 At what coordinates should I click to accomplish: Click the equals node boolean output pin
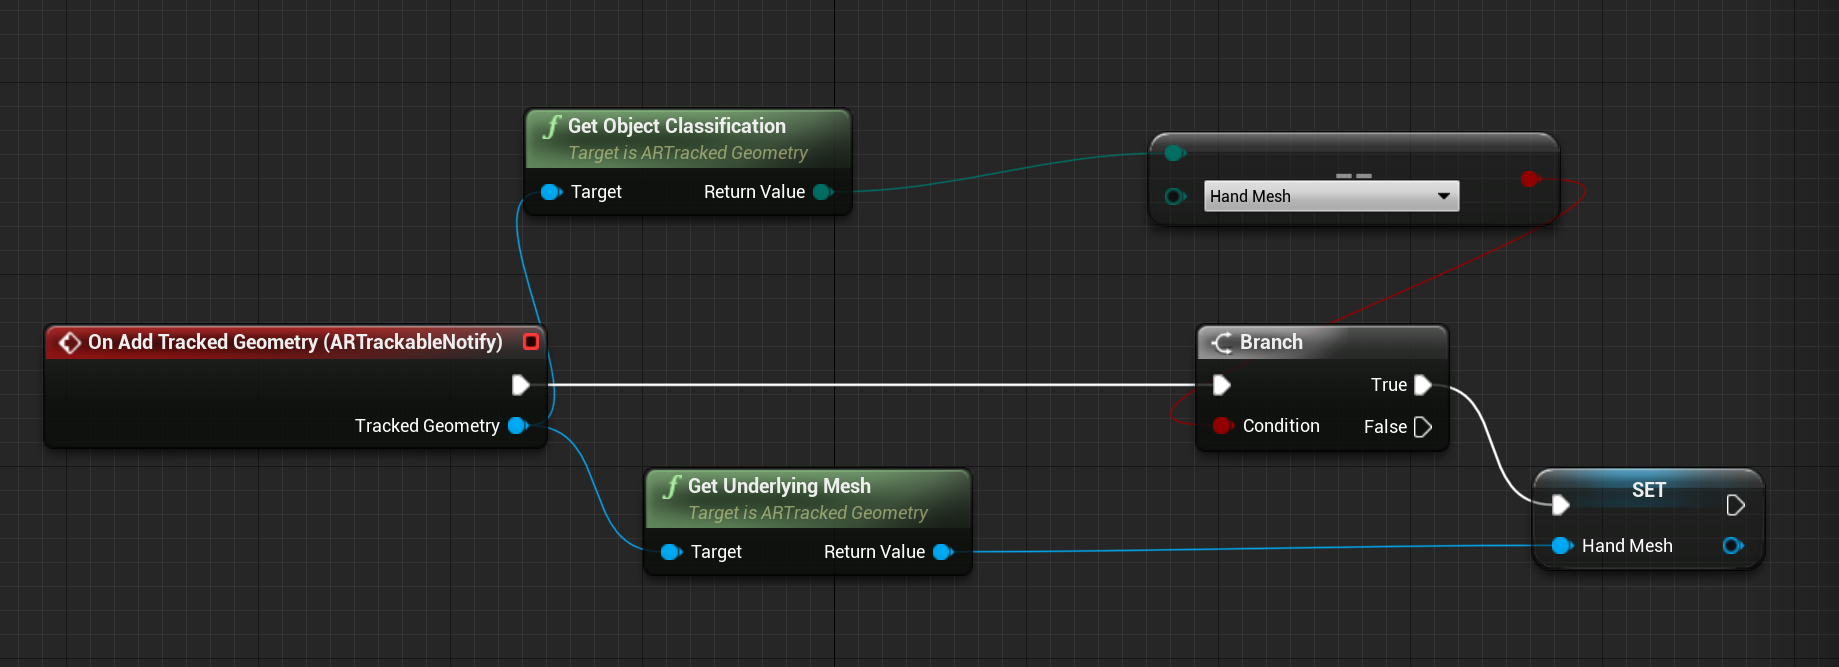pos(1529,179)
